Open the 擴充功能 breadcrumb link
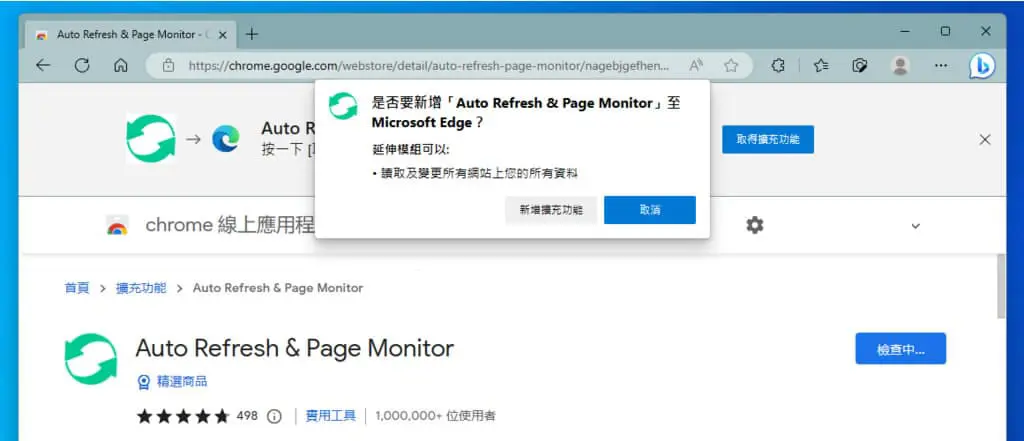The image size is (1024, 441). click(x=141, y=287)
